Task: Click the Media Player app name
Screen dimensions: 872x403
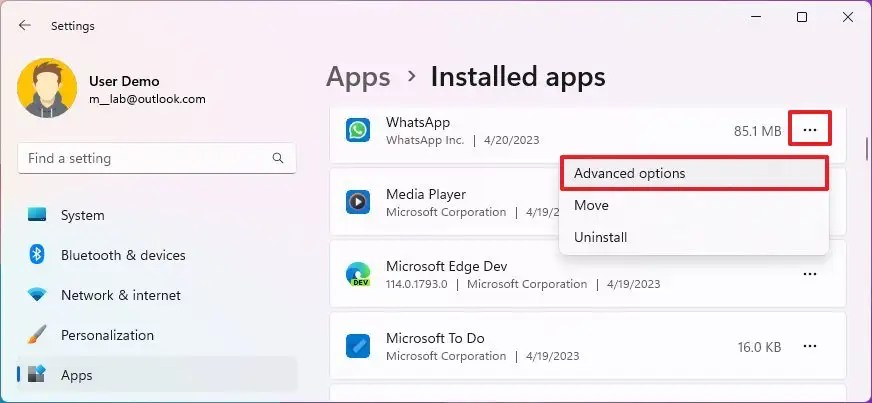Action: pyautogui.click(x=426, y=195)
